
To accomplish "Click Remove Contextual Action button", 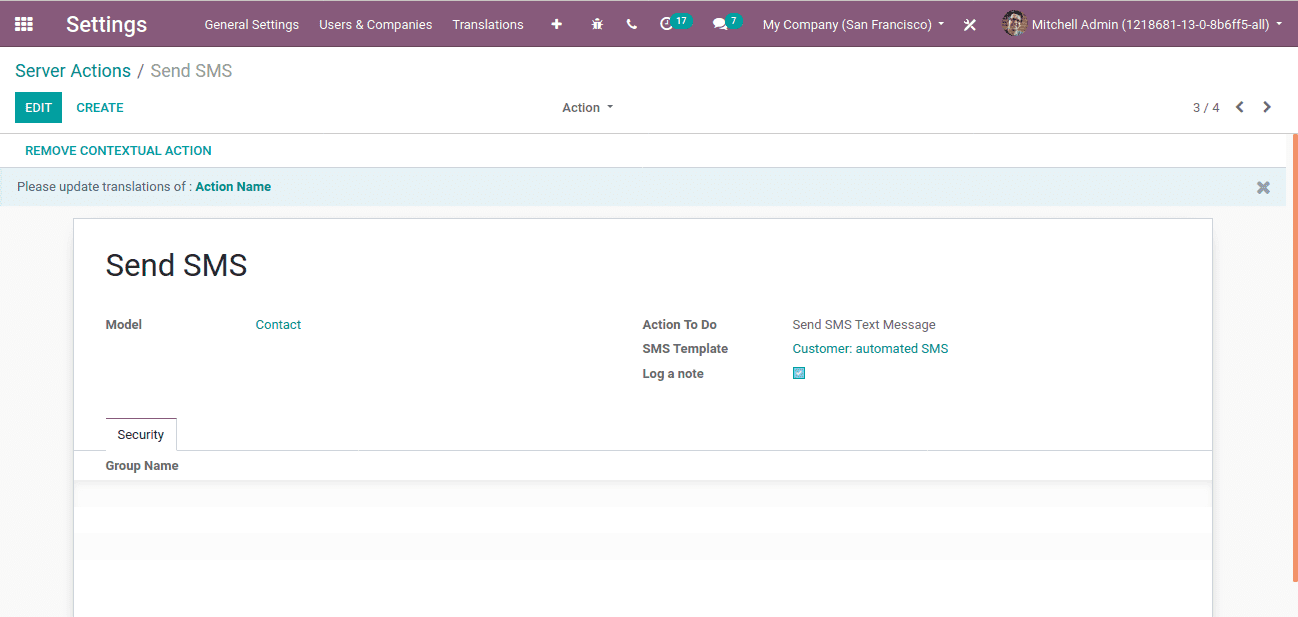I will click(x=118, y=151).
